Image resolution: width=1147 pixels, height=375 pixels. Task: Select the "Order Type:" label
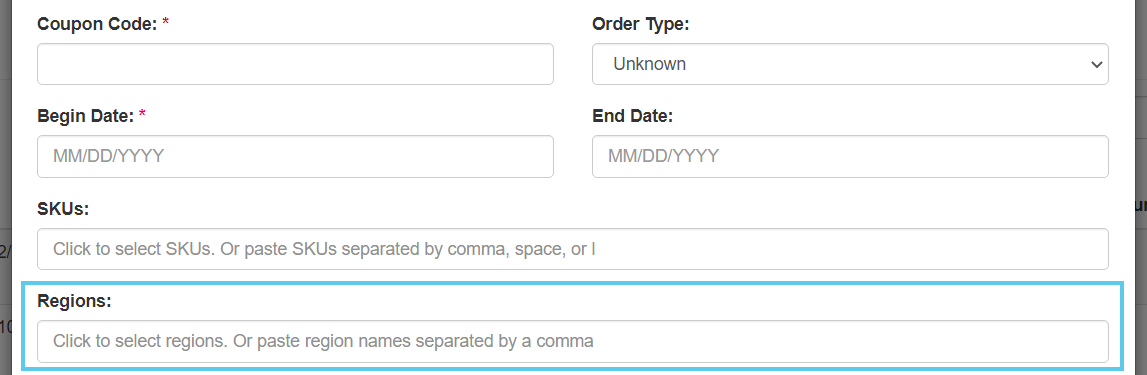pyautogui.click(x=641, y=23)
